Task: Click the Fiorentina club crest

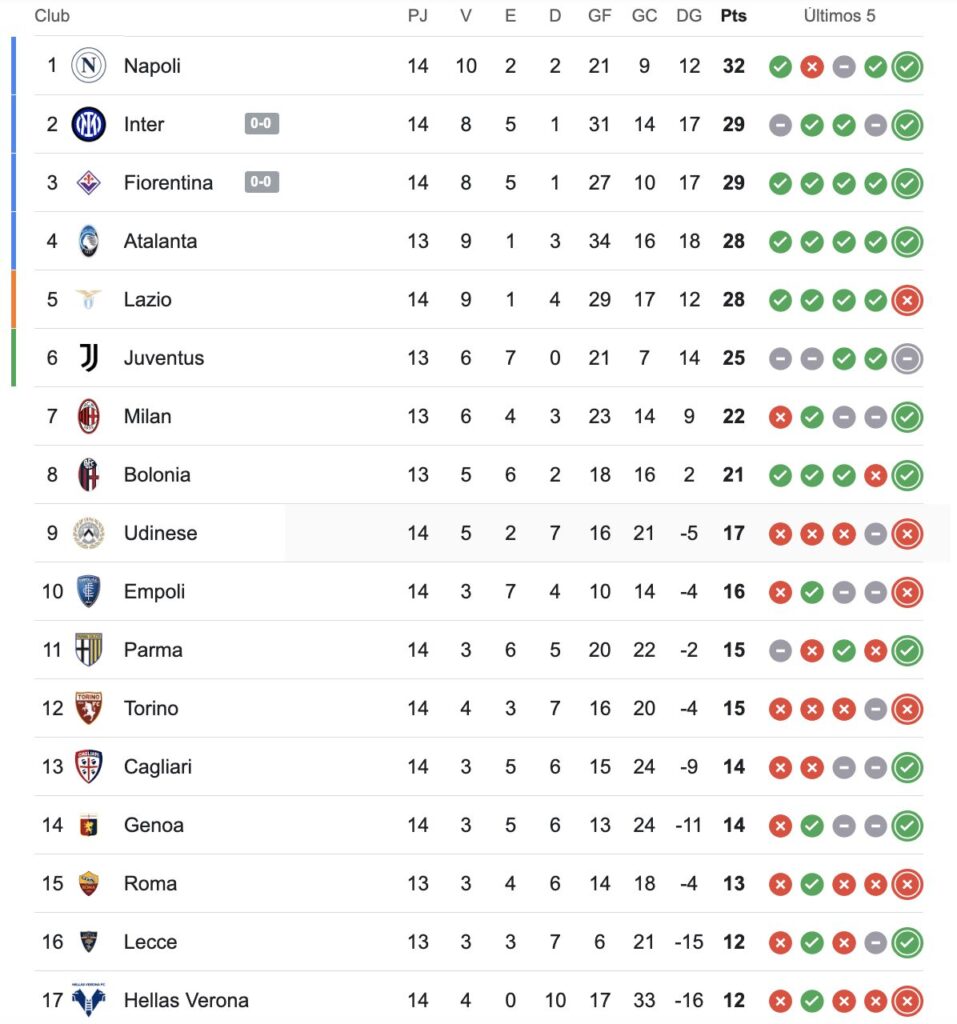Action: pos(88,182)
